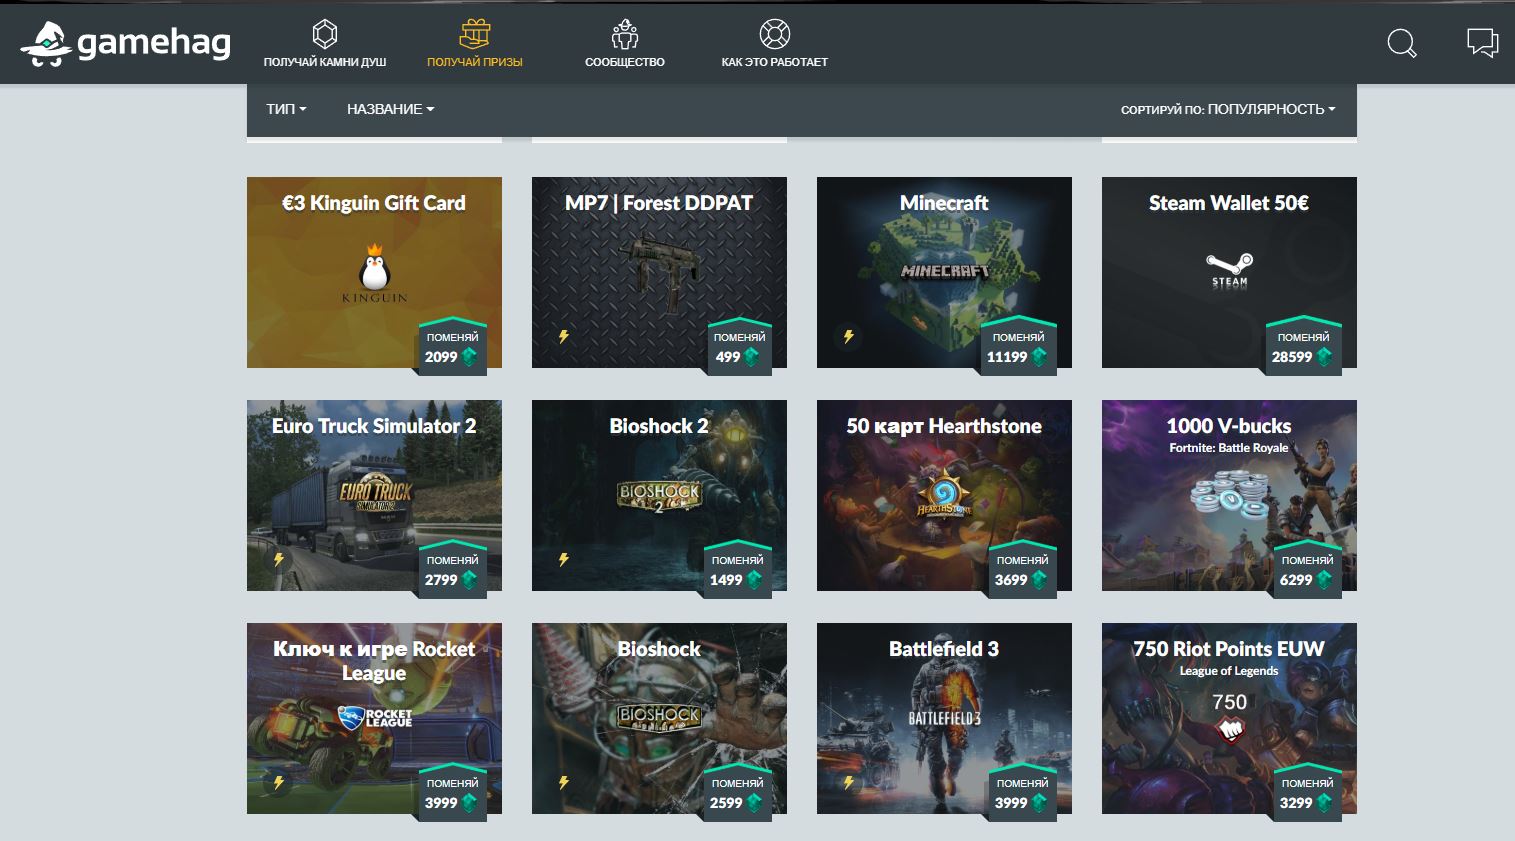Click the soul gems icon
The height and width of the screenshot is (841, 1515).
(325, 35)
